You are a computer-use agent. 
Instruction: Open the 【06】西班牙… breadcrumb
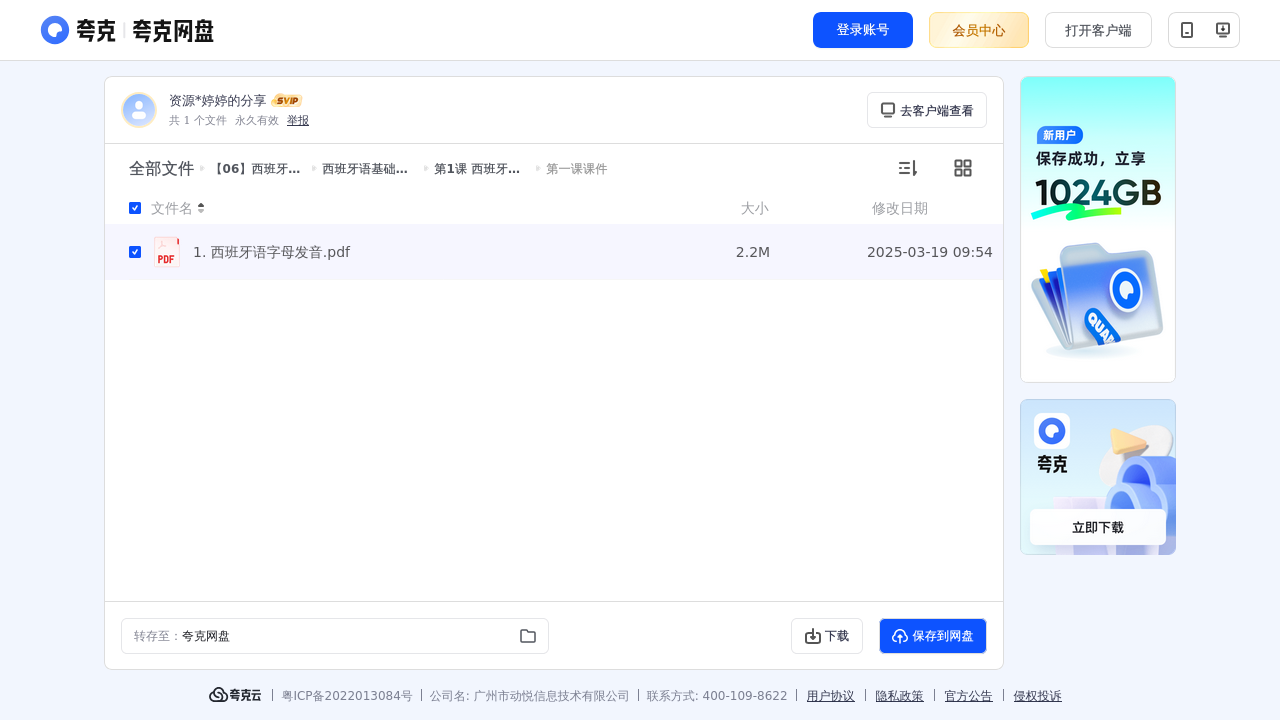tap(255, 169)
